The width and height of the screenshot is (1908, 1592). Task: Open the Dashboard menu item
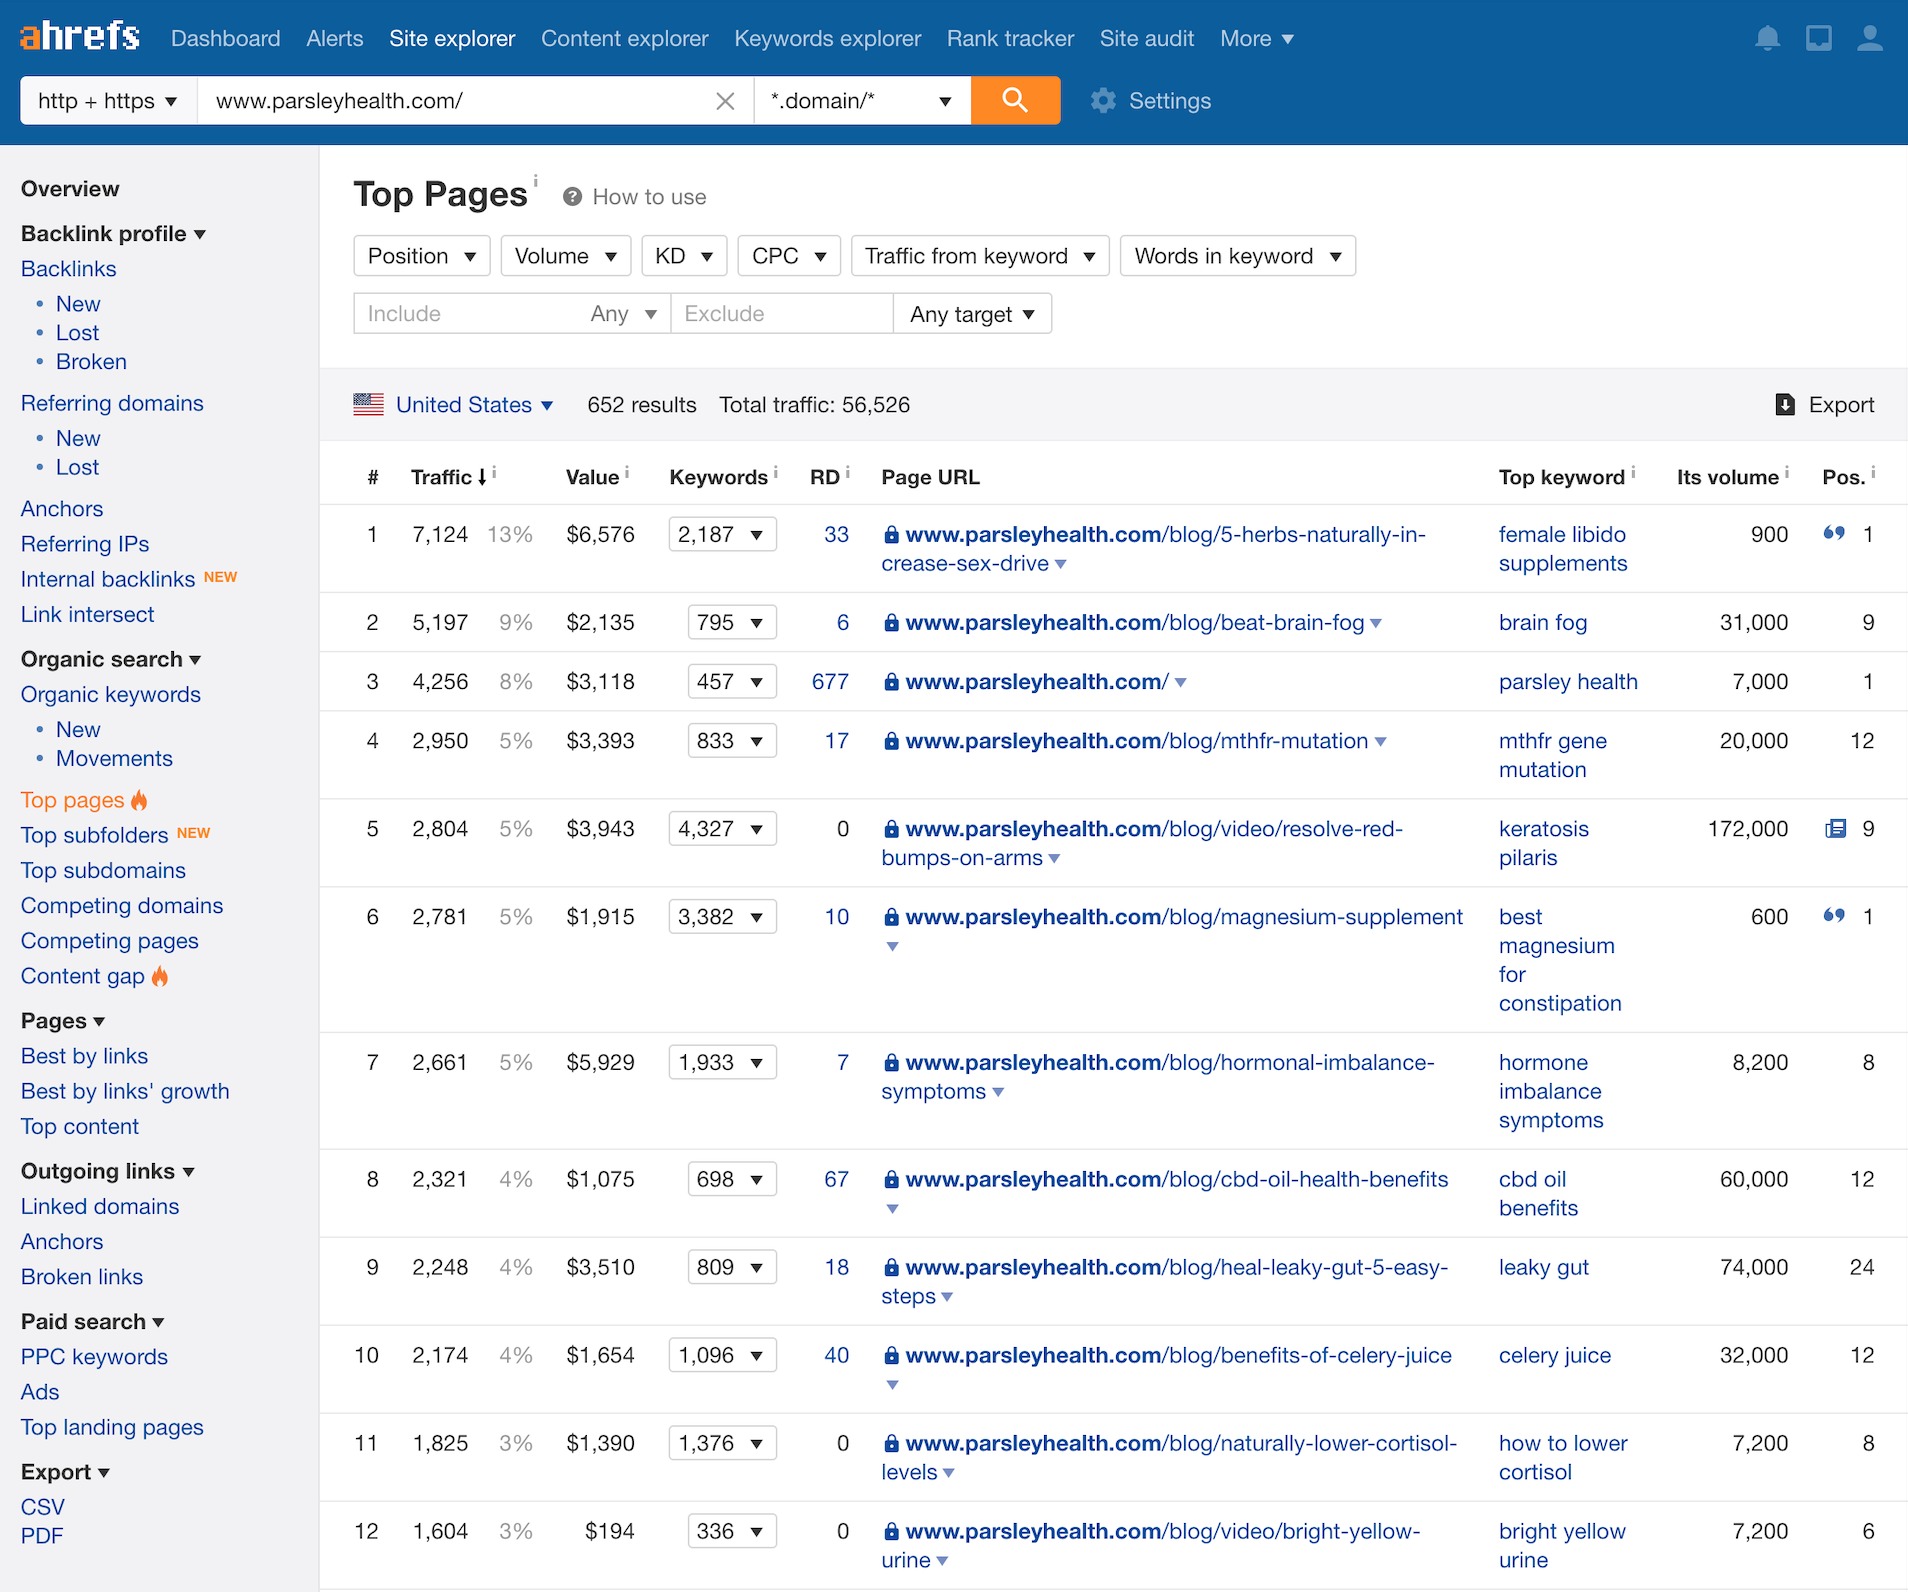pos(226,38)
